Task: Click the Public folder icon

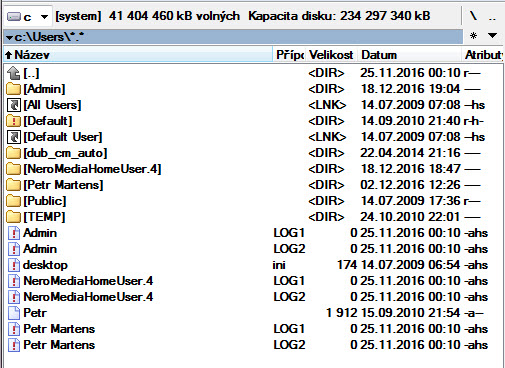Action: coord(14,201)
